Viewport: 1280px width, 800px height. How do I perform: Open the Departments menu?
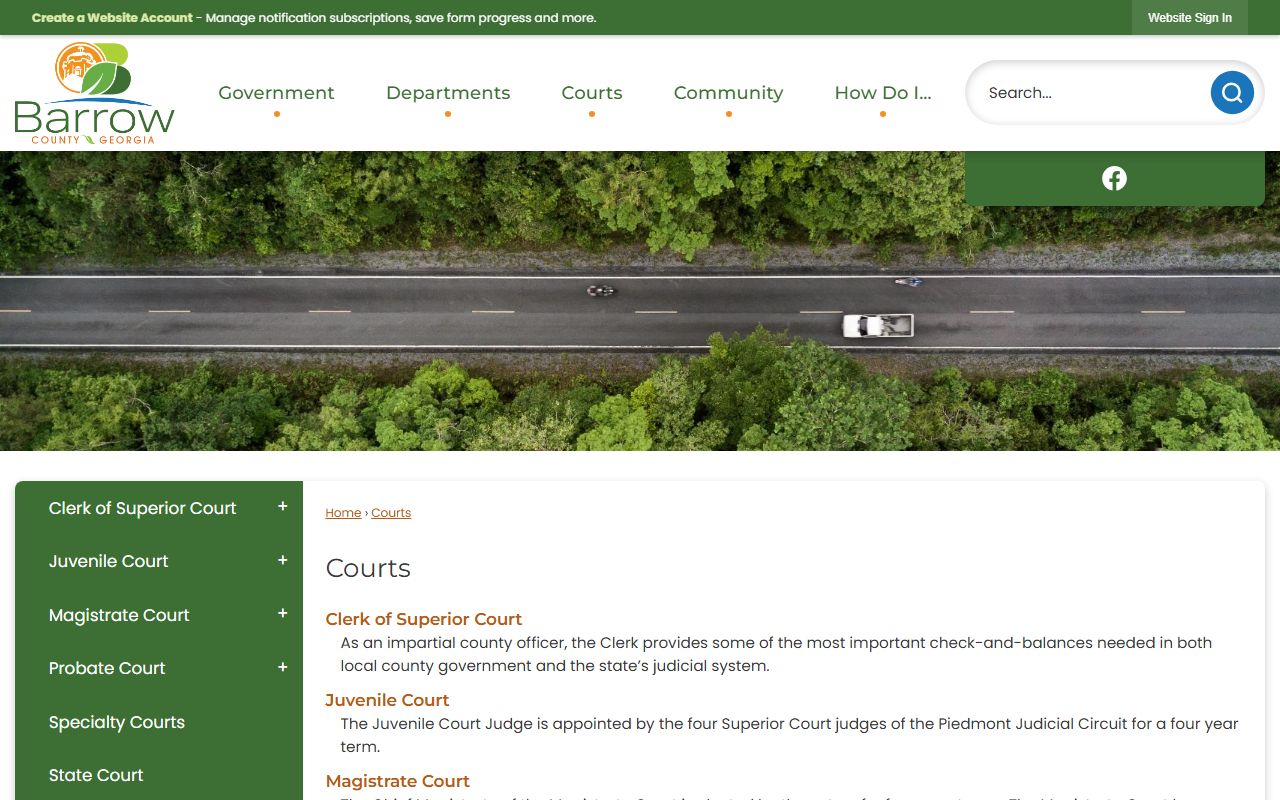(x=448, y=93)
